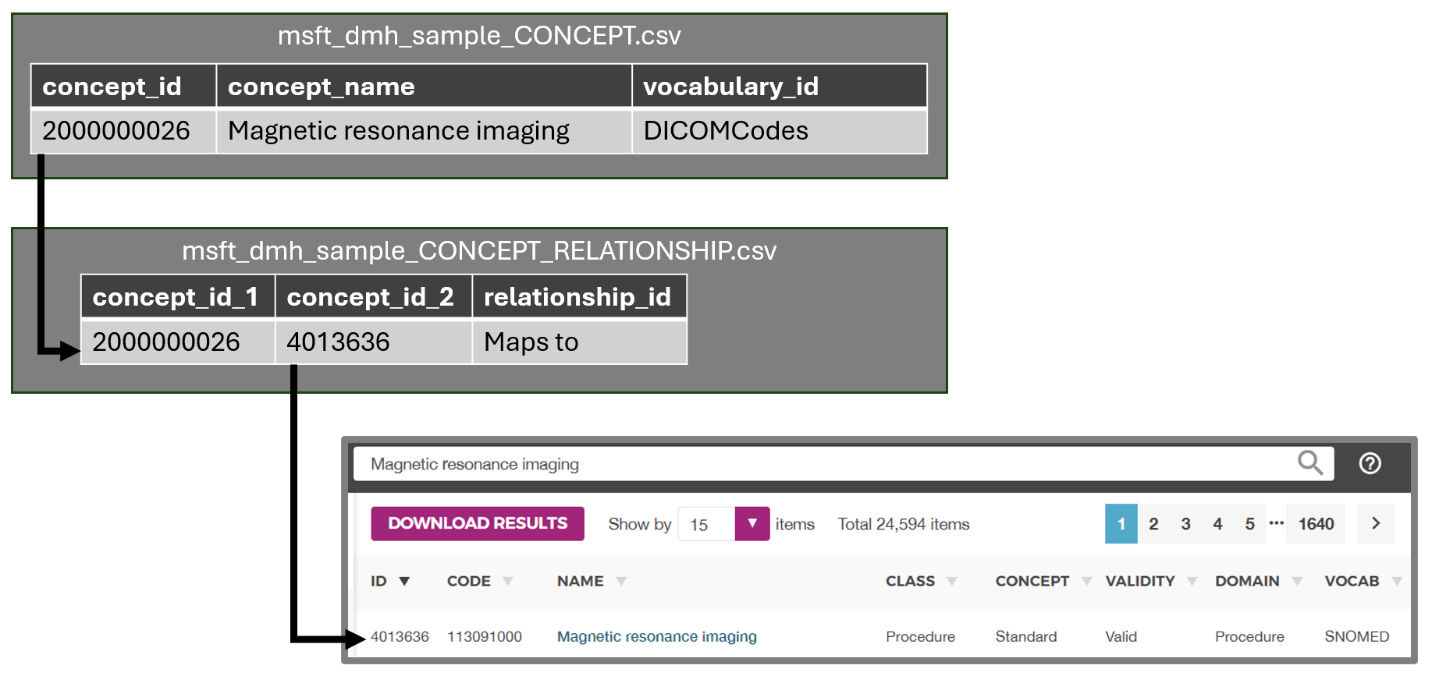Open the VOCAB column filter icon
The height and width of the screenshot is (676, 1432).
[1396, 581]
